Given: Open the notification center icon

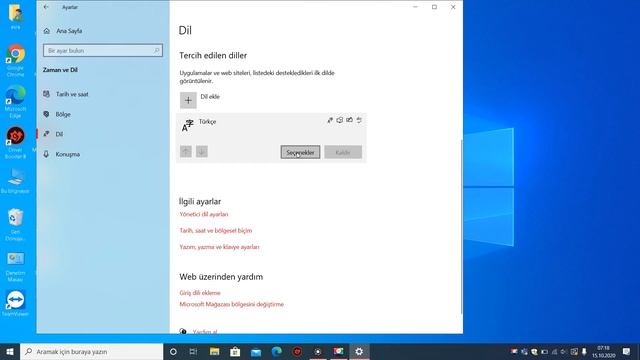Looking at the screenshot, I should click(627, 351).
